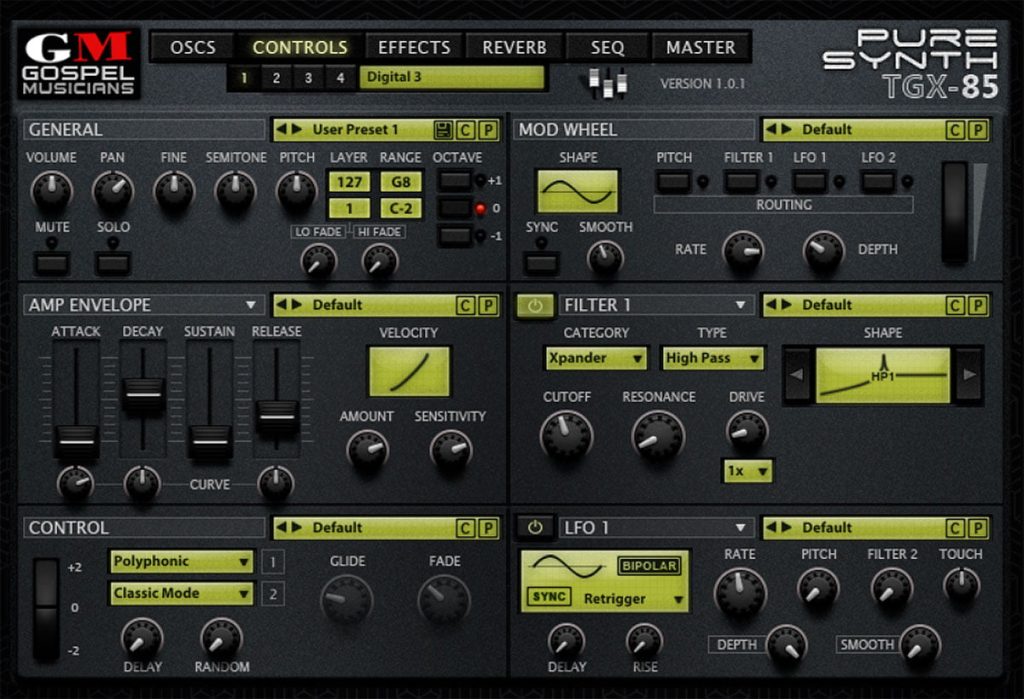Select layer slot 3 button

(x=308, y=78)
